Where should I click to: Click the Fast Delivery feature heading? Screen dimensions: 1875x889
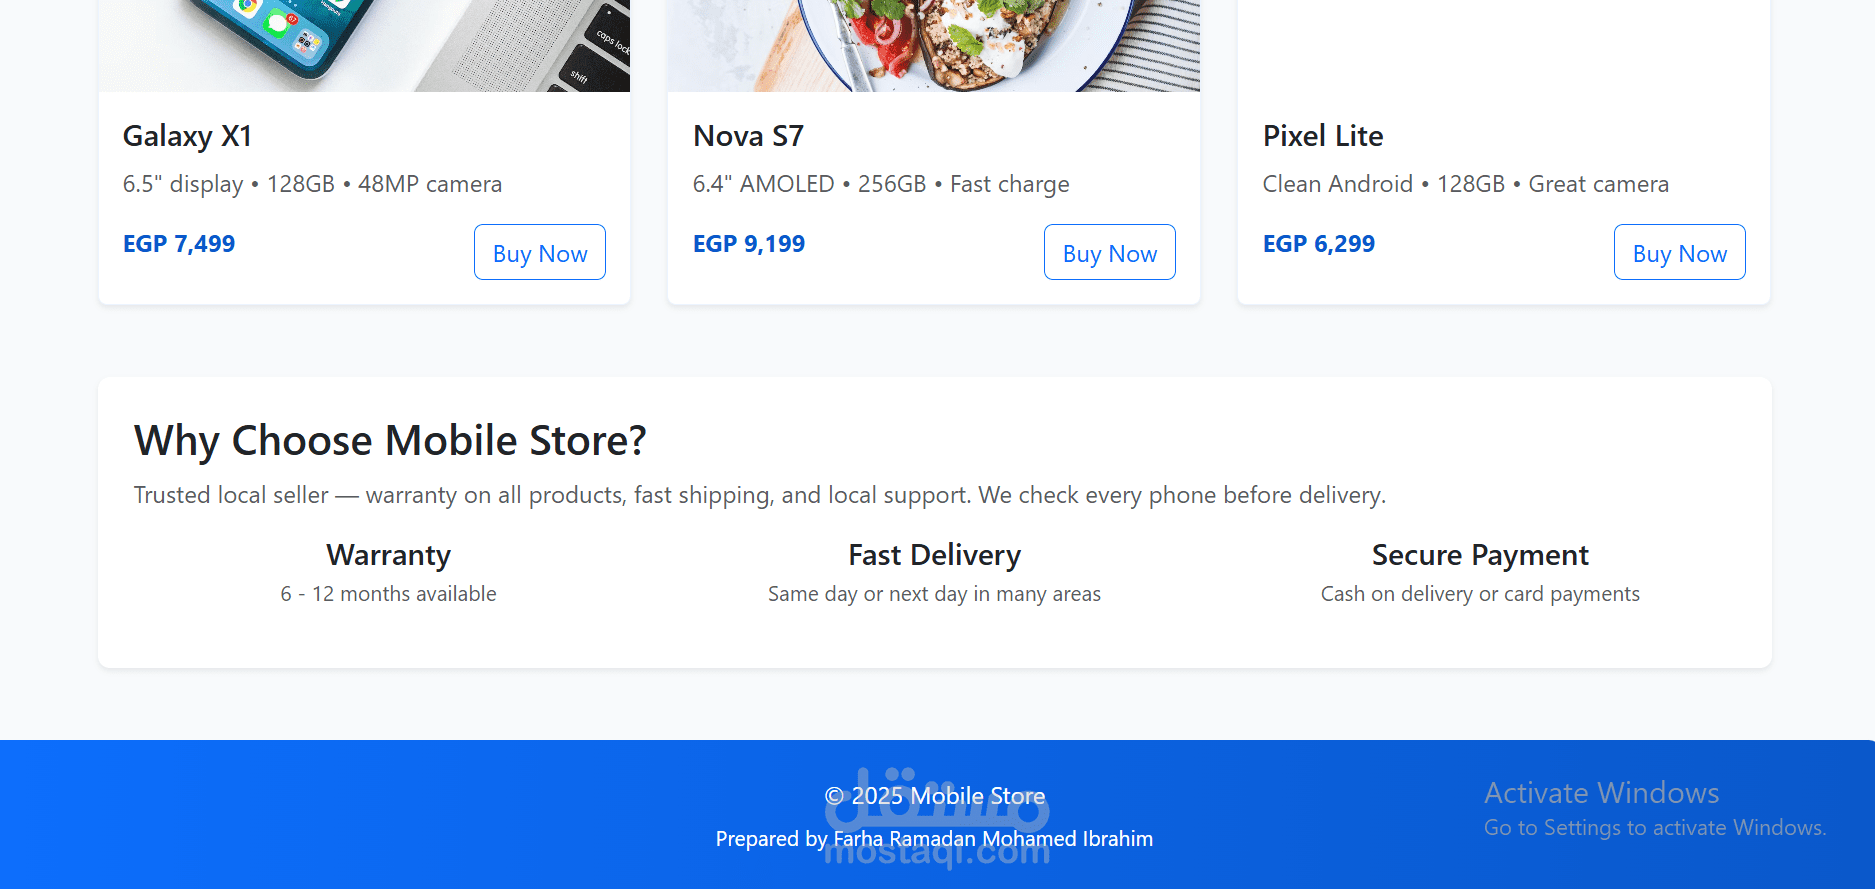934,555
